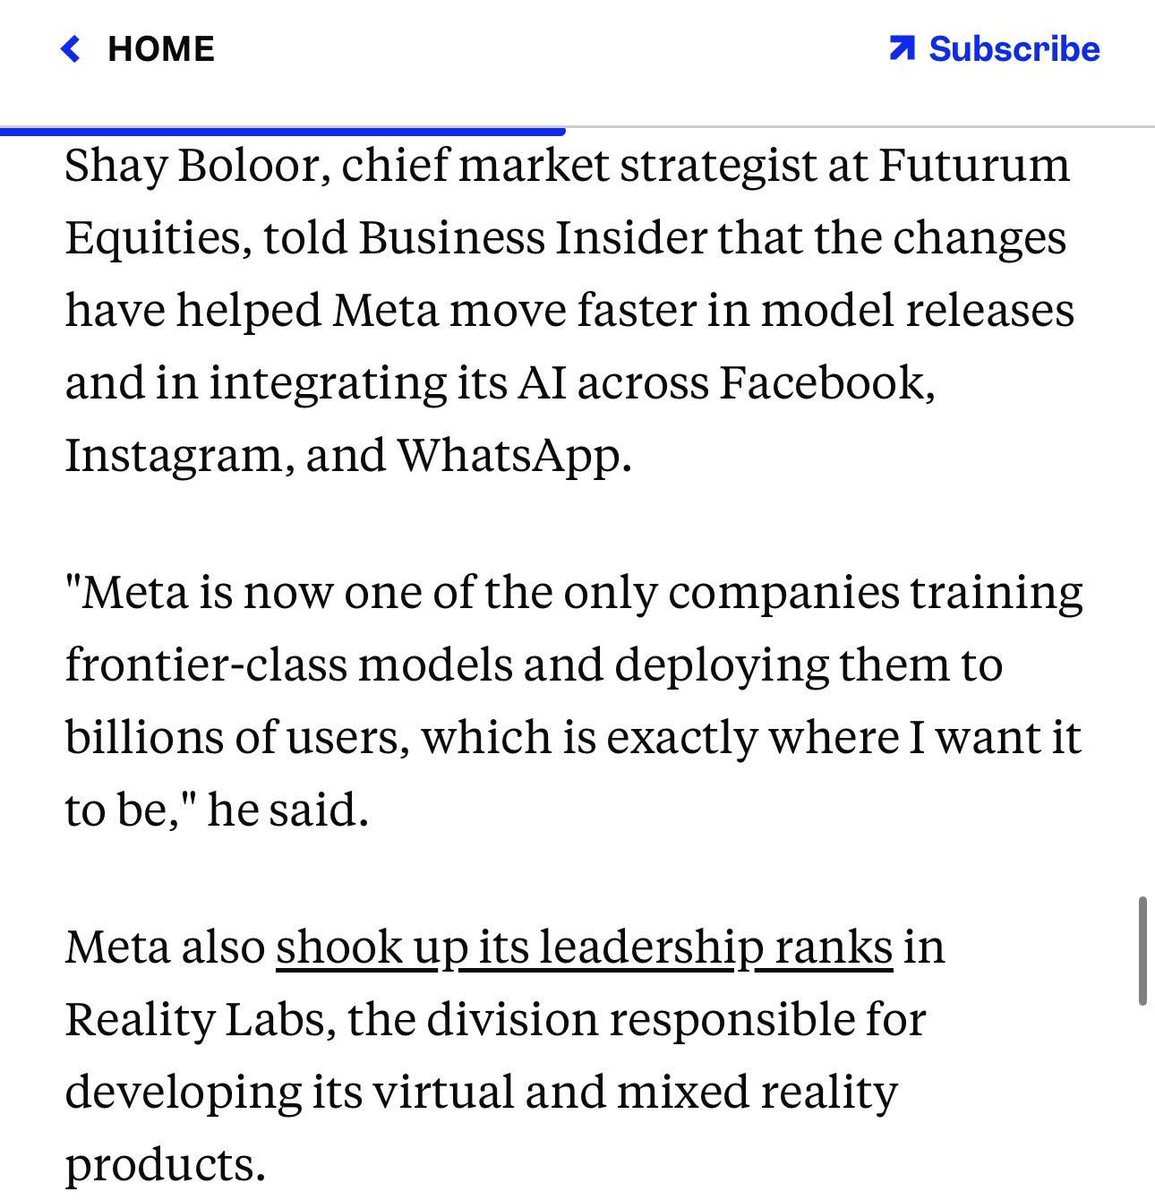Open the Subscribe link
Image resolution: width=1155 pixels, height=1200 pixels.
pos(1014,48)
